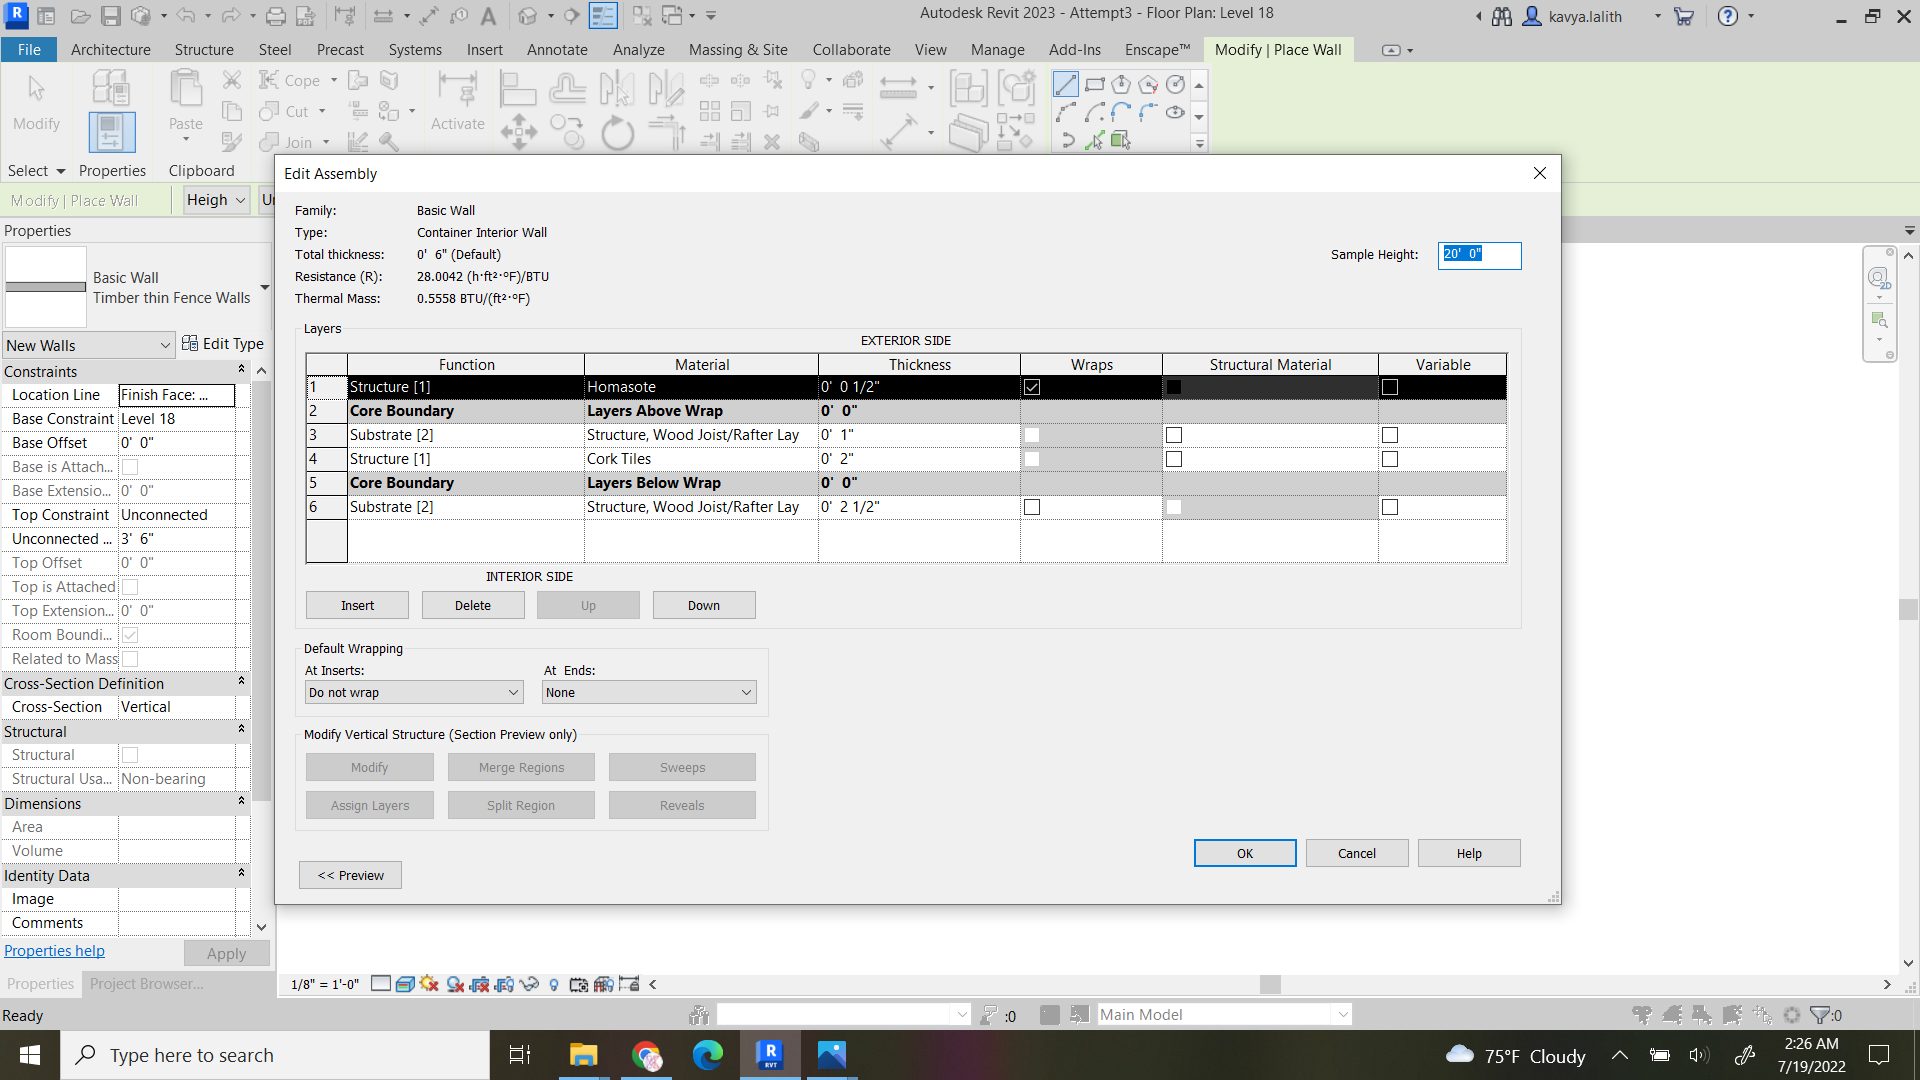Switch to Project Browser tab
The image size is (1920, 1080).
(147, 984)
